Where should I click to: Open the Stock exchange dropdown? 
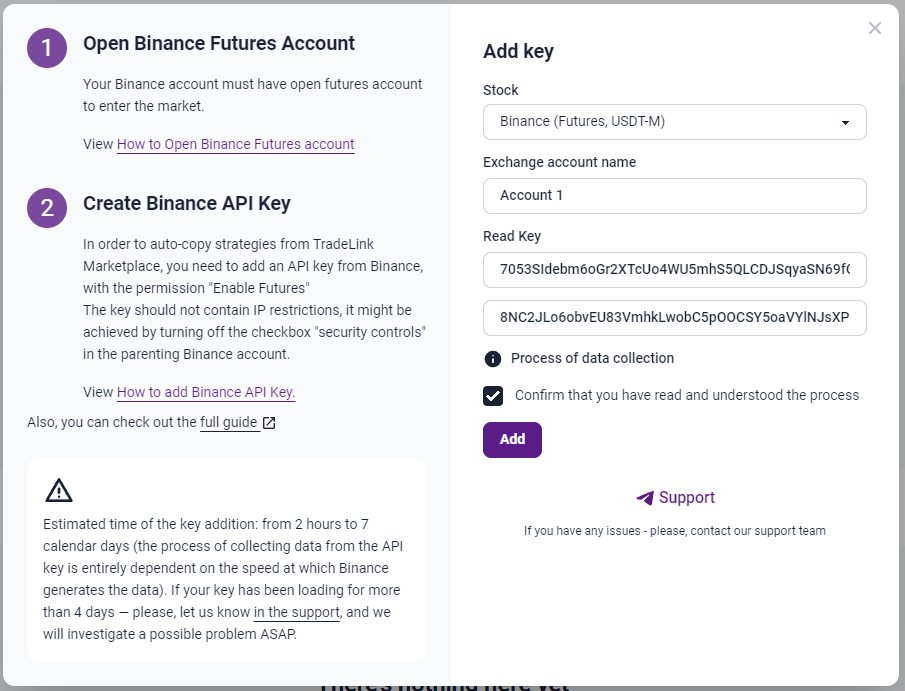tap(674, 122)
